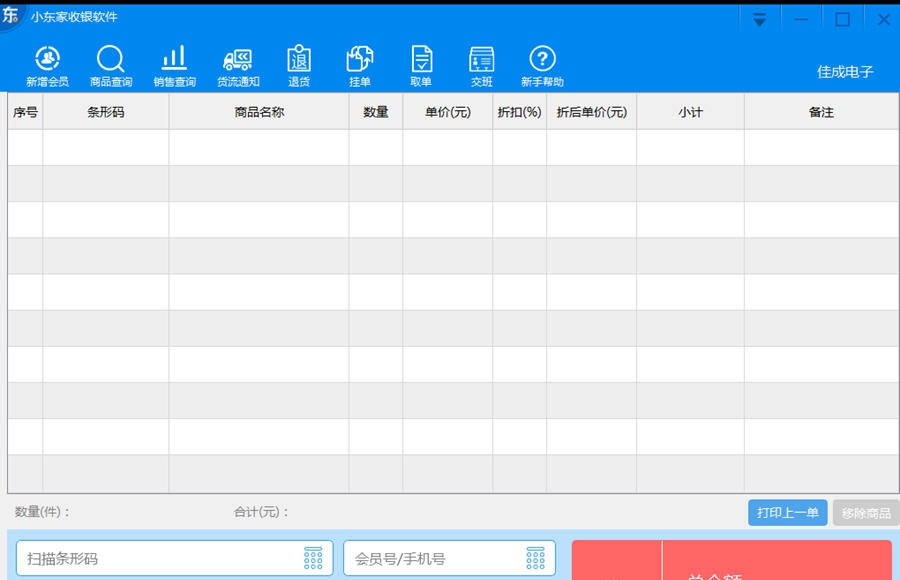Open 取单 to retrieve held order
Screen dimensions: 900x580
point(421,63)
